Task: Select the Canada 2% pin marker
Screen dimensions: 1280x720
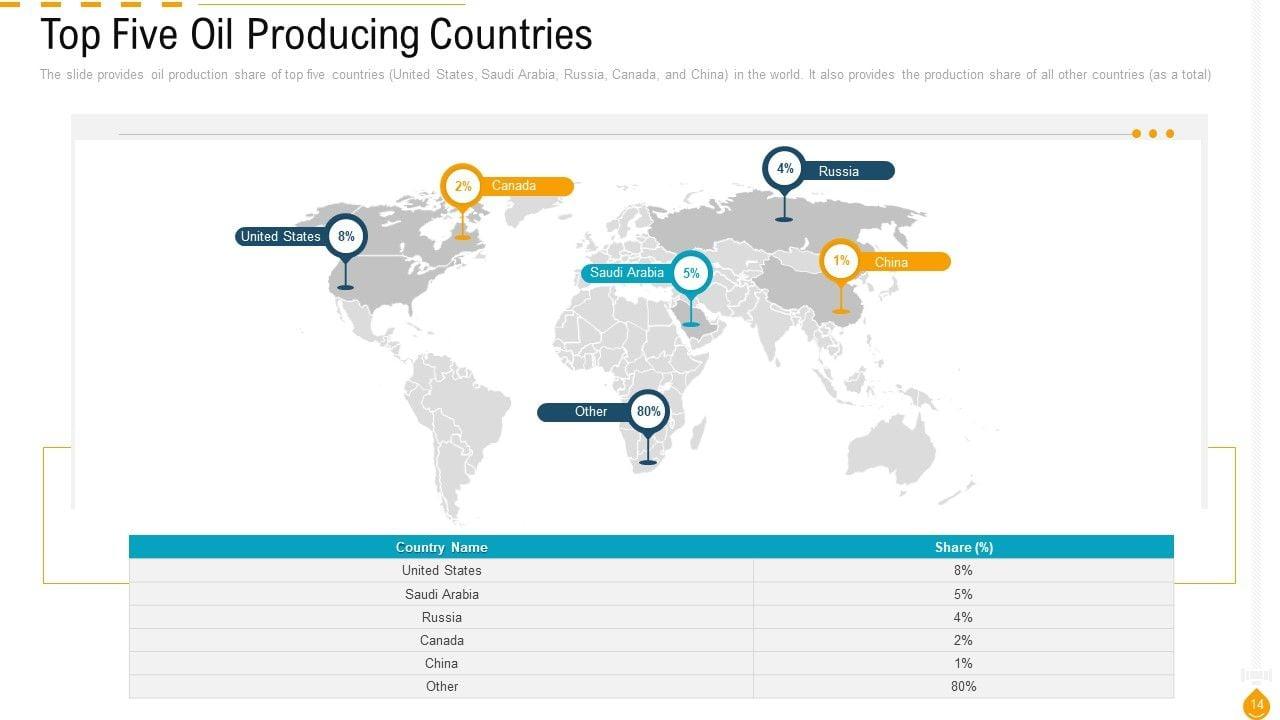Action: (462, 186)
